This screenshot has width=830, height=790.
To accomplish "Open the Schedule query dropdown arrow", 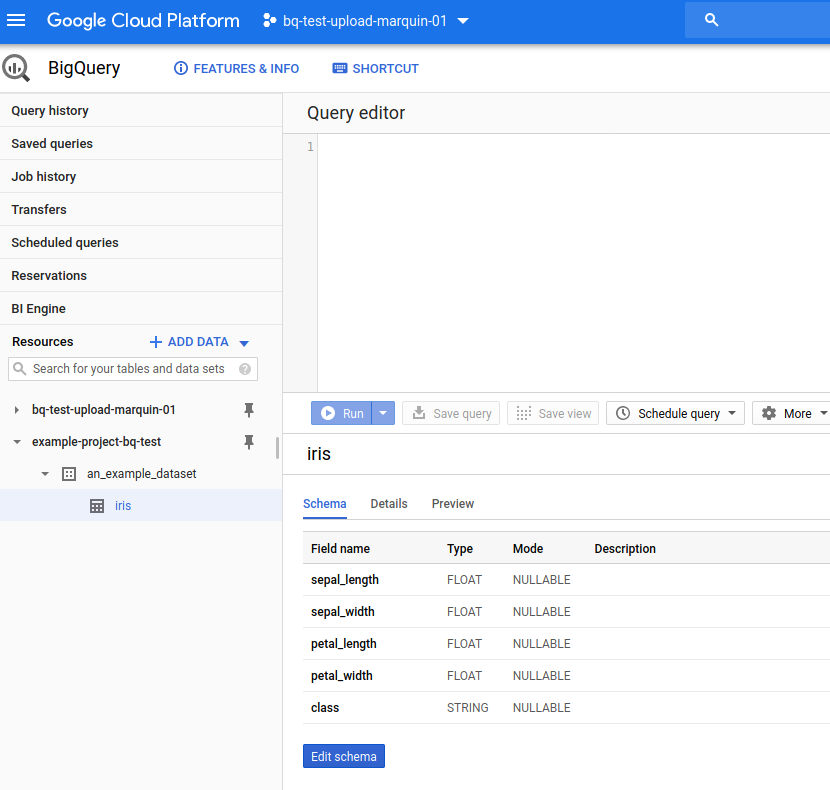I will 732,413.
